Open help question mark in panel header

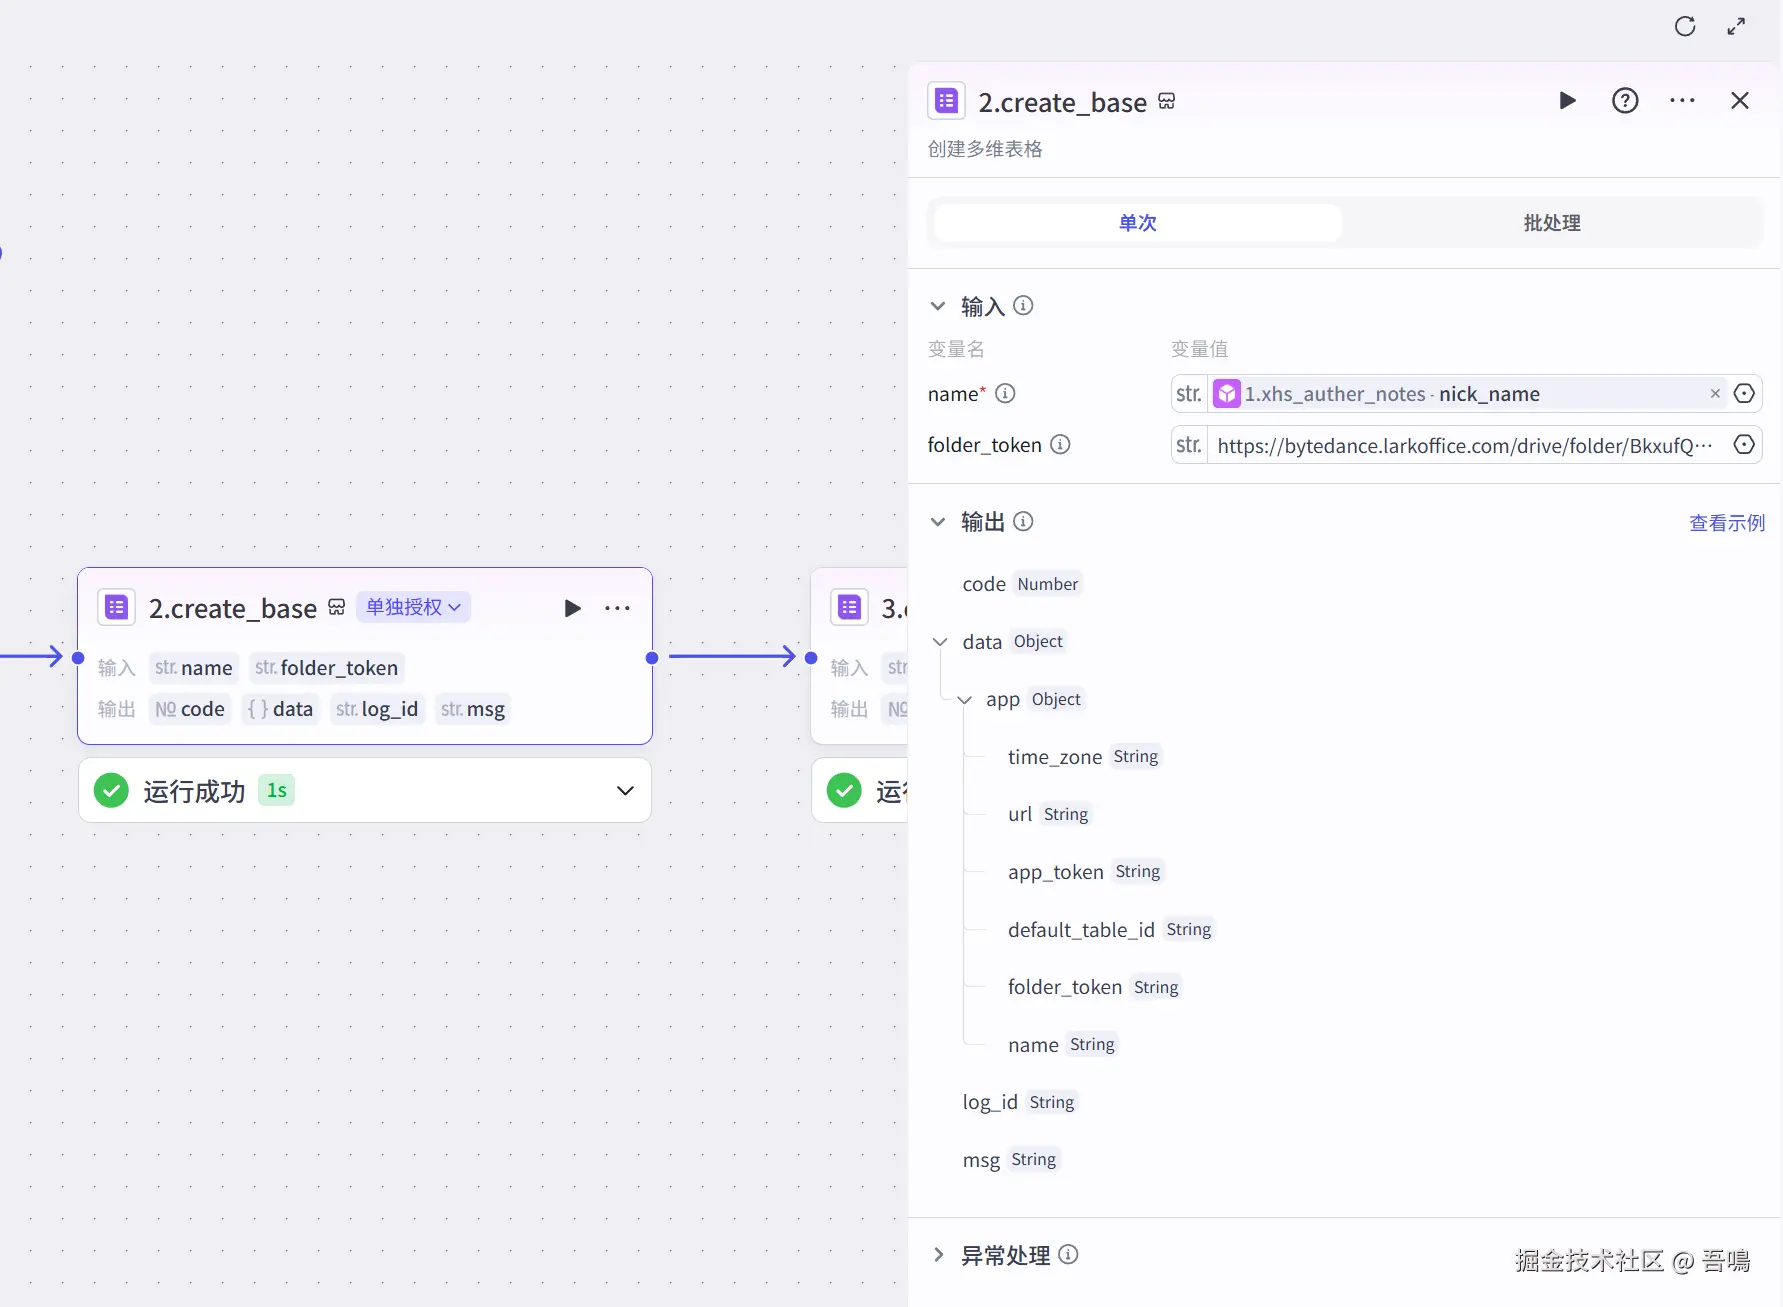click(1625, 100)
